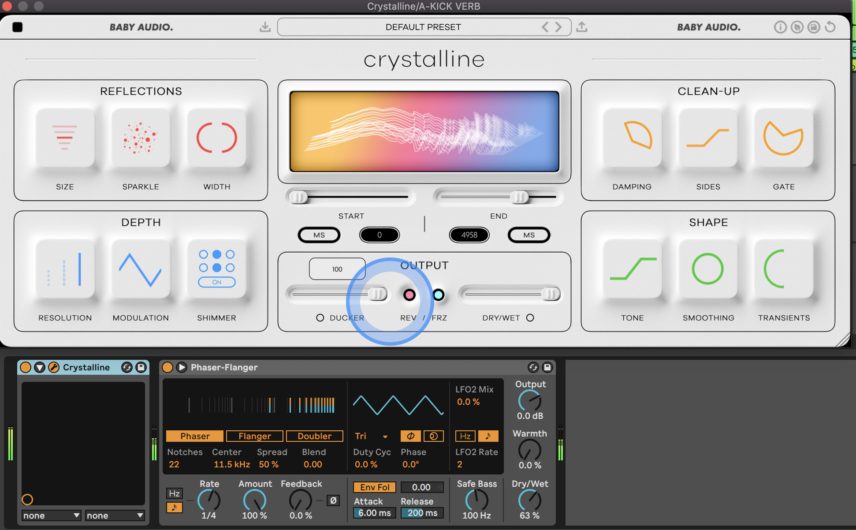
Task: Click the LFO2 Hz button
Action: click(465, 436)
